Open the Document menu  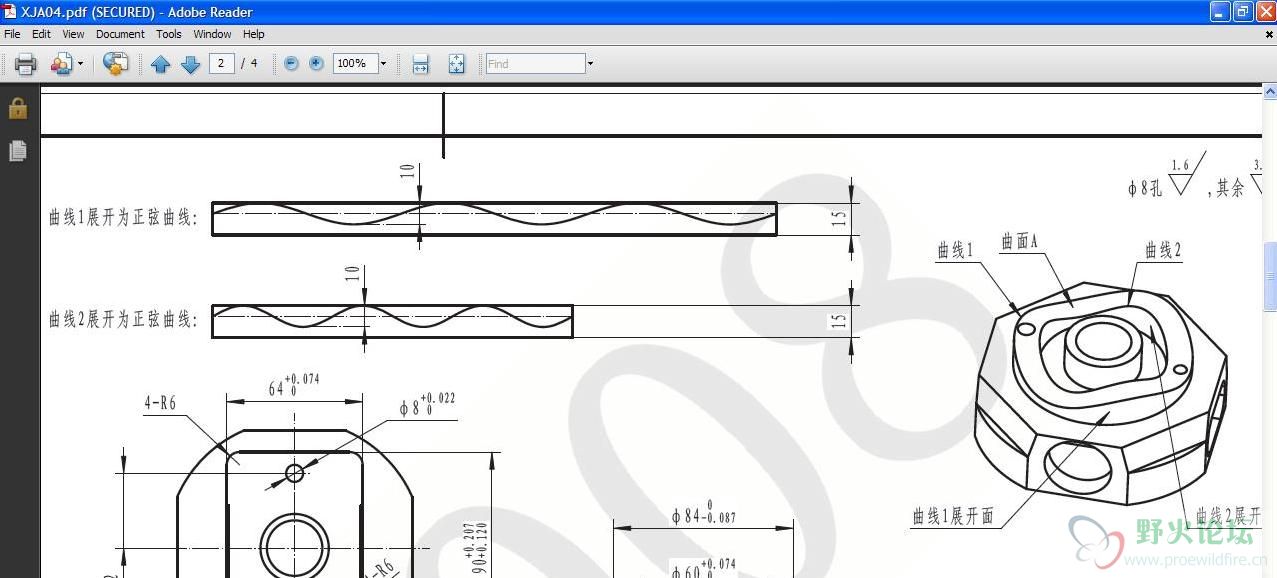coord(120,34)
